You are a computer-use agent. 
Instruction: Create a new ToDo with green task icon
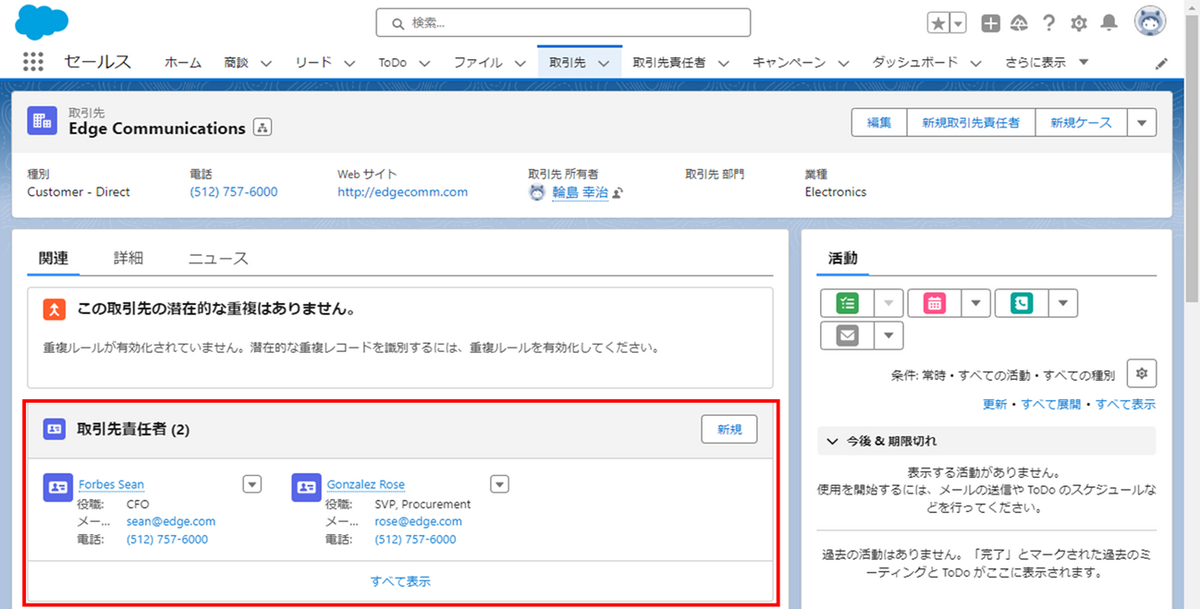pyautogui.click(x=846, y=303)
